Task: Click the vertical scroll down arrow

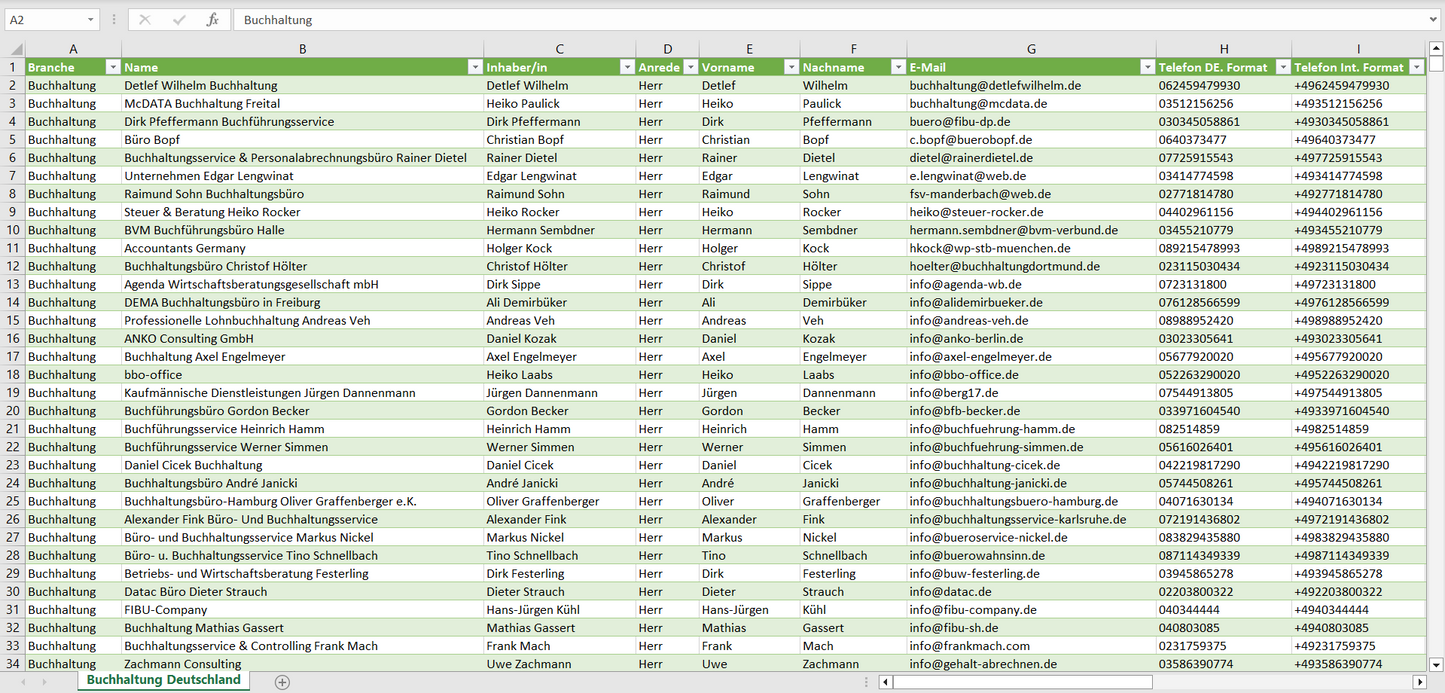Action: [1436, 663]
